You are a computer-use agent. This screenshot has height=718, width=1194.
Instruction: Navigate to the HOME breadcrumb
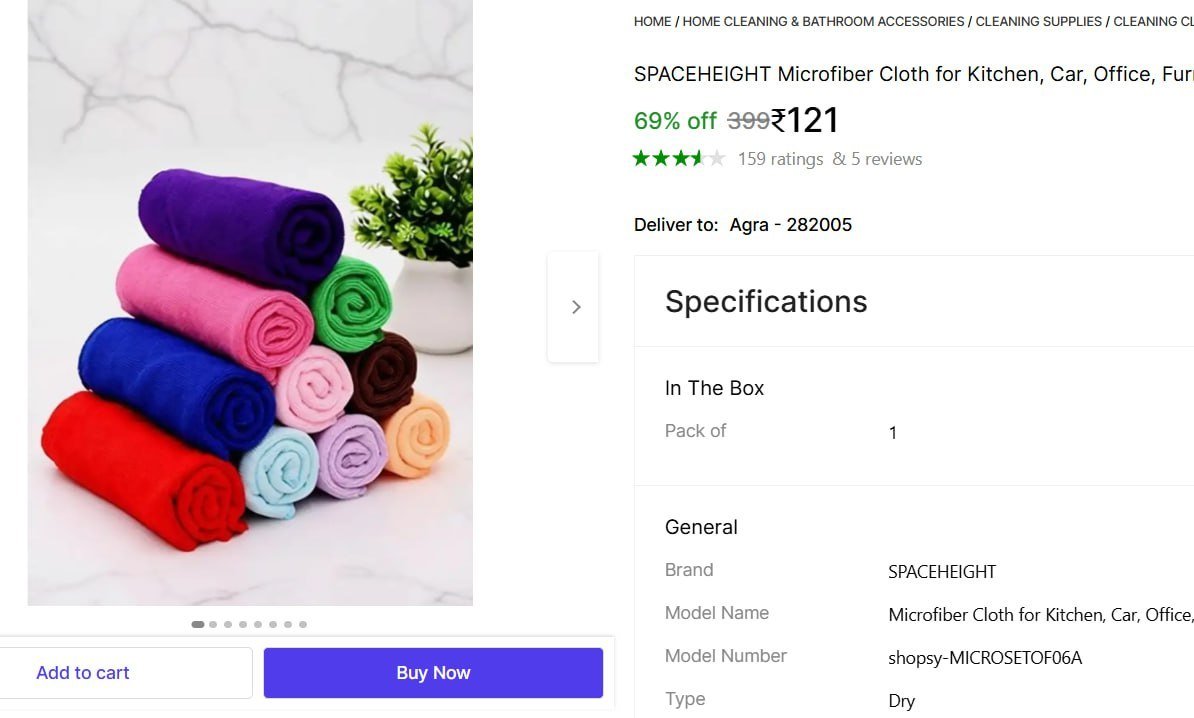tap(651, 21)
